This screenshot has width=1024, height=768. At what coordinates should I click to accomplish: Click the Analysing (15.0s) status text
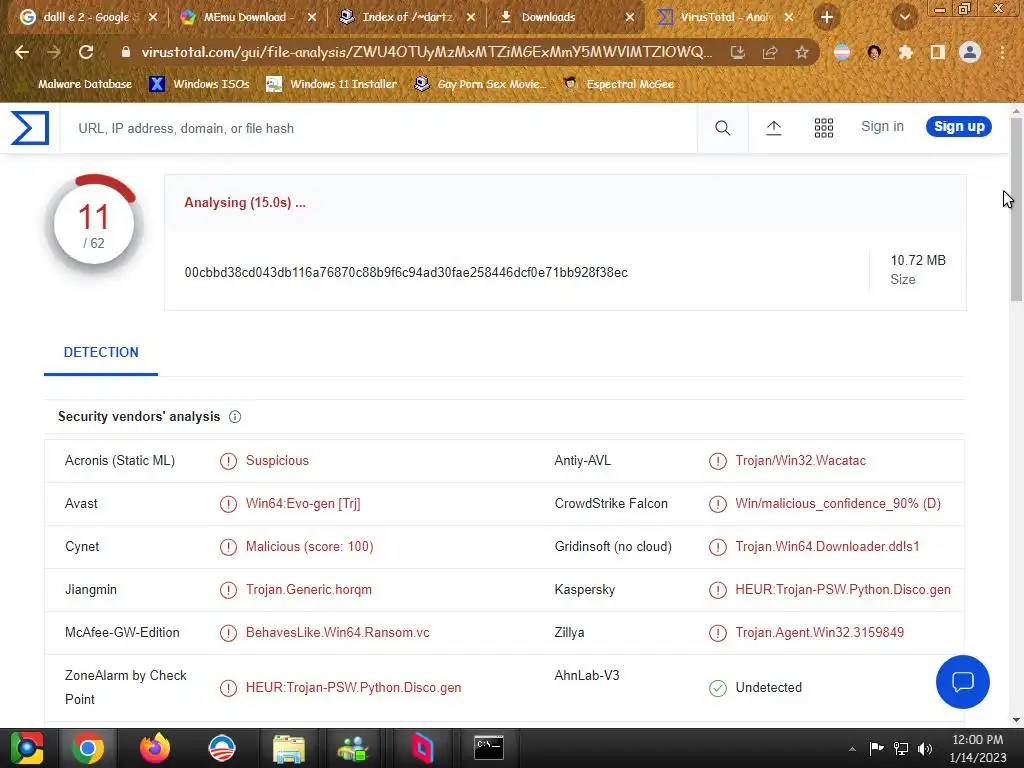245,202
